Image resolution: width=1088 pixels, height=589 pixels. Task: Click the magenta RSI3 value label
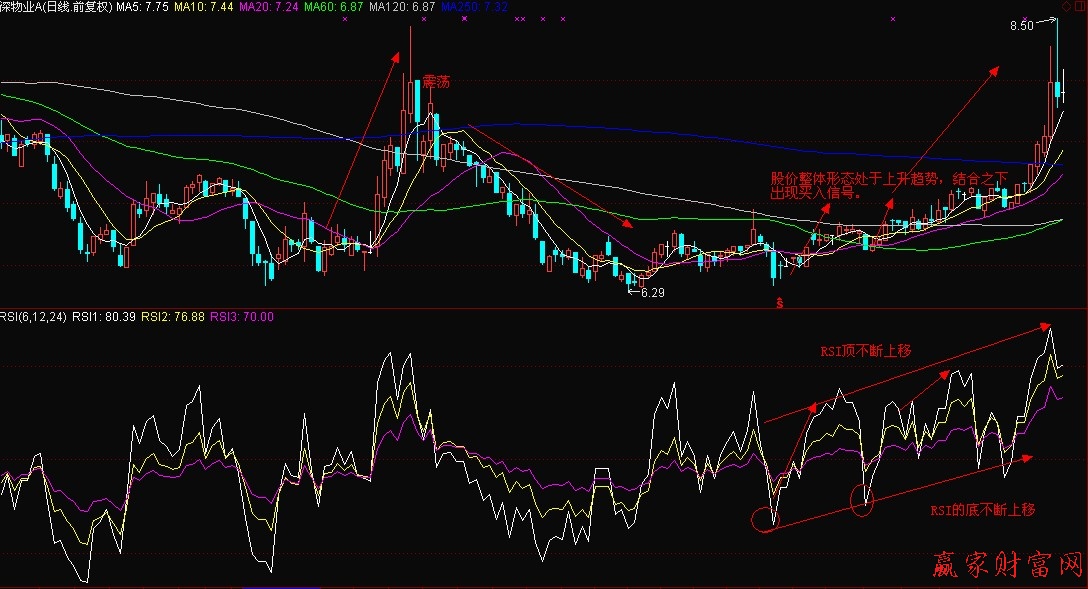click(x=241, y=317)
